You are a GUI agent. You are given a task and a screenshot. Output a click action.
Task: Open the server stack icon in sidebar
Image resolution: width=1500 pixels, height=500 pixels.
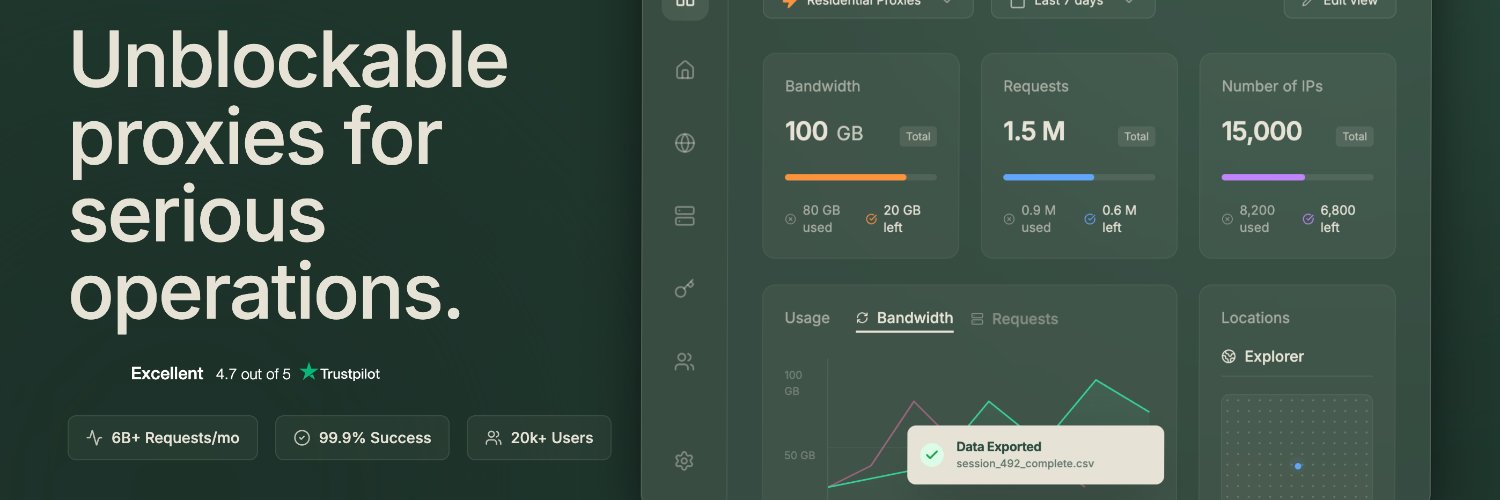(685, 216)
